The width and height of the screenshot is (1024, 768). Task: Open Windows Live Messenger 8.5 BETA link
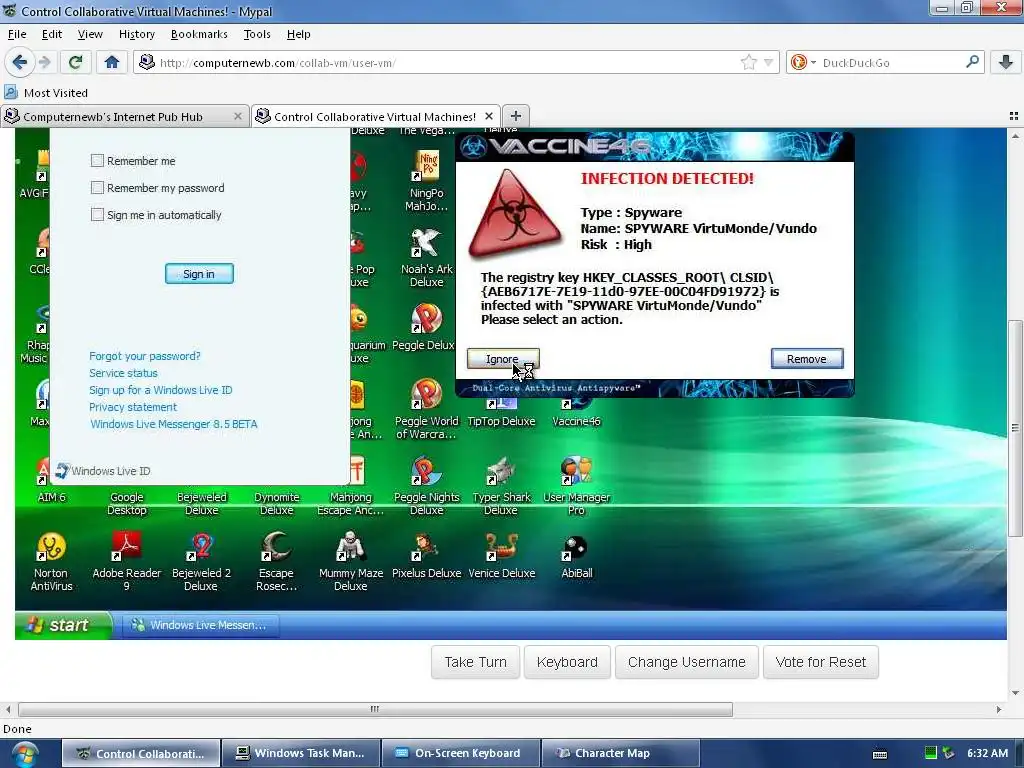(x=174, y=424)
